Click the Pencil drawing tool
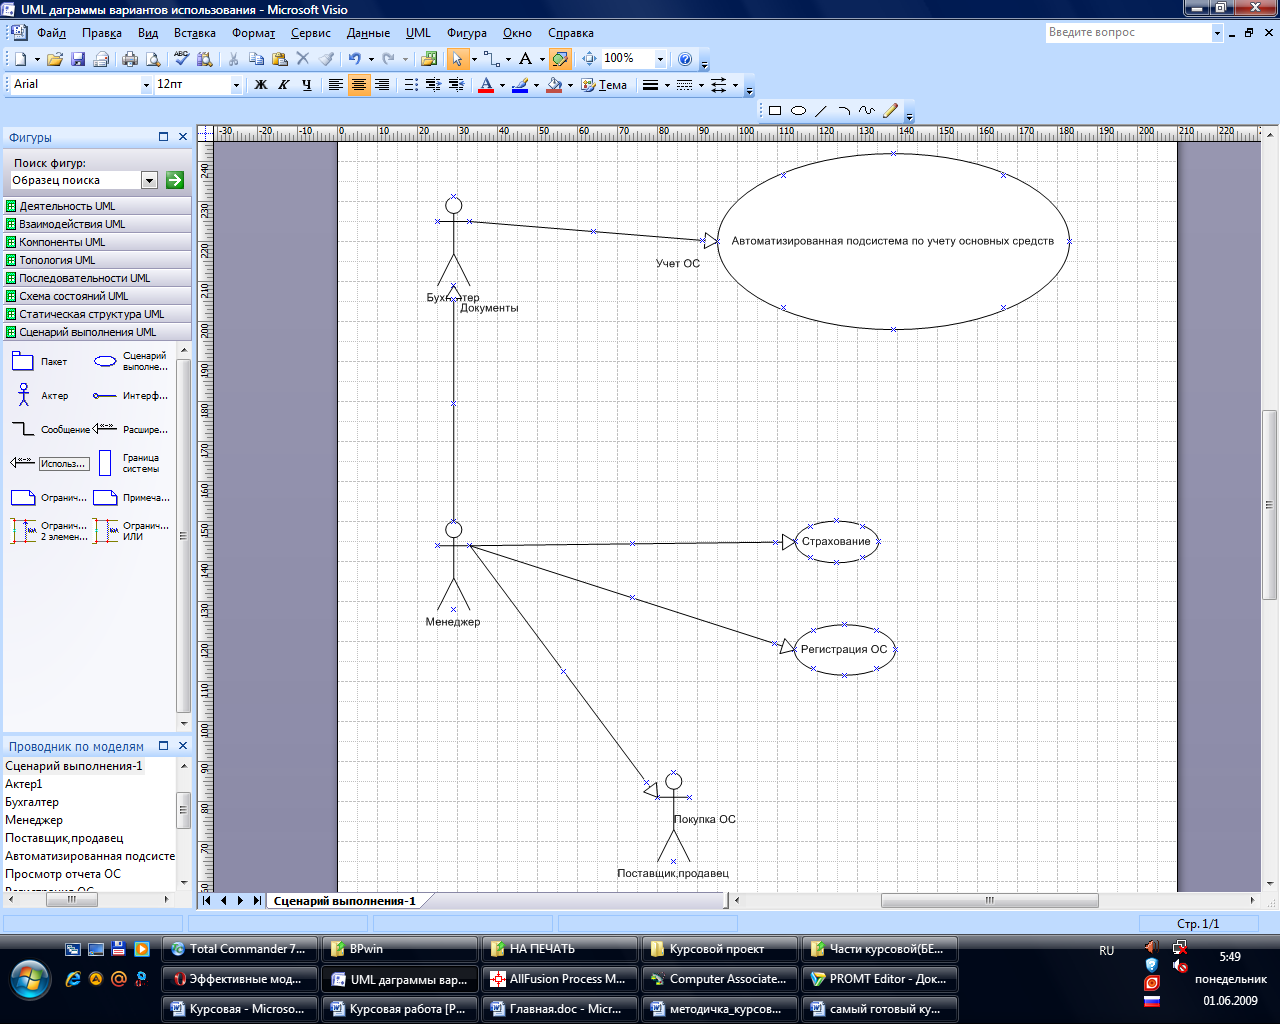 point(890,111)
